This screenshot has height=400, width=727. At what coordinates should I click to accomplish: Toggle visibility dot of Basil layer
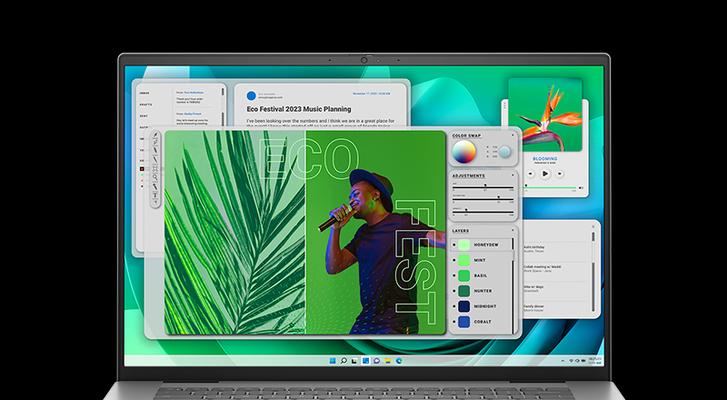pos(454,275)
